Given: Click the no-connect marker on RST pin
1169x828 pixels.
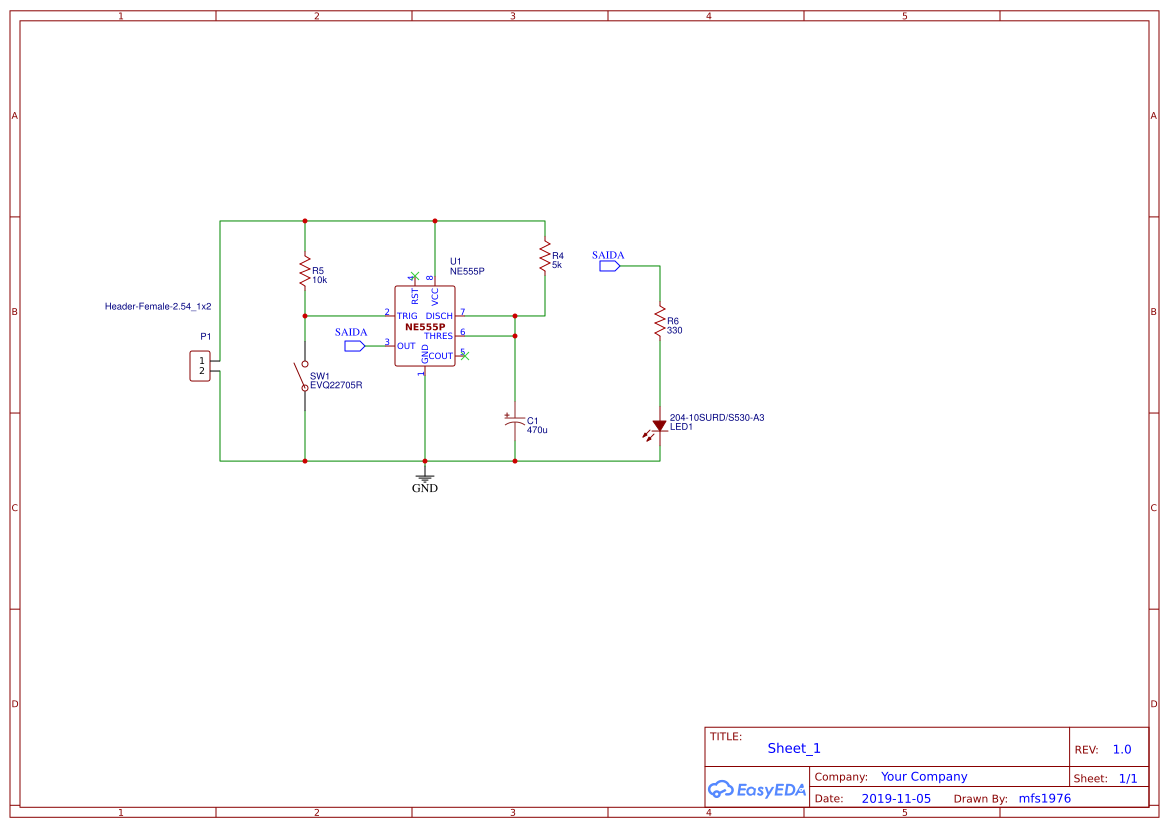Looking at the screenshot, I should coord(414,276).
